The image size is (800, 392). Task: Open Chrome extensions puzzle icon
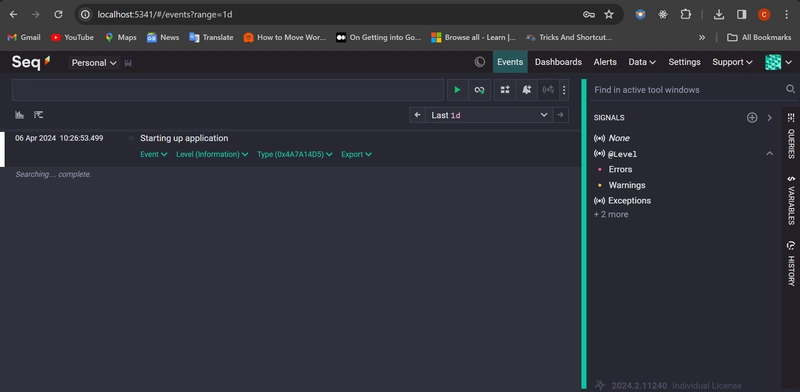(686, 14)
